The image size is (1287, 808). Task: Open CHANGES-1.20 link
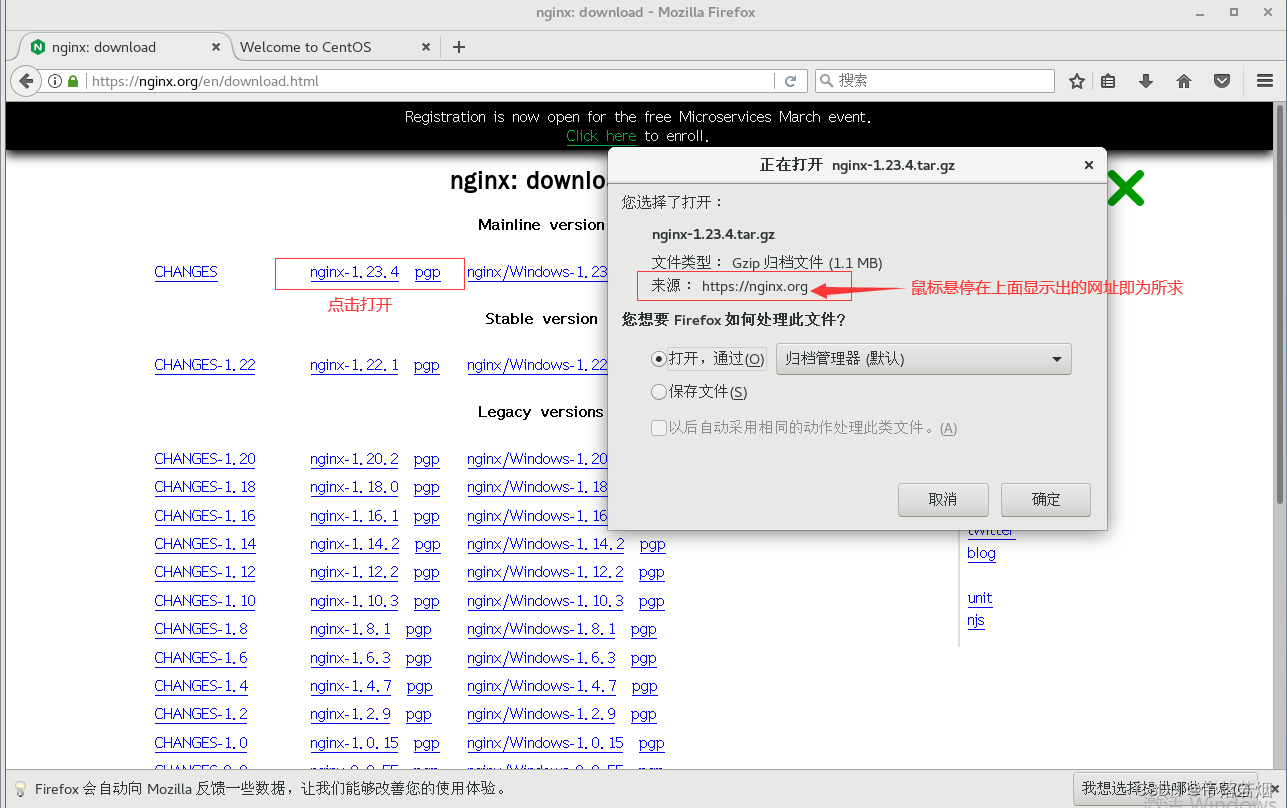205,459
